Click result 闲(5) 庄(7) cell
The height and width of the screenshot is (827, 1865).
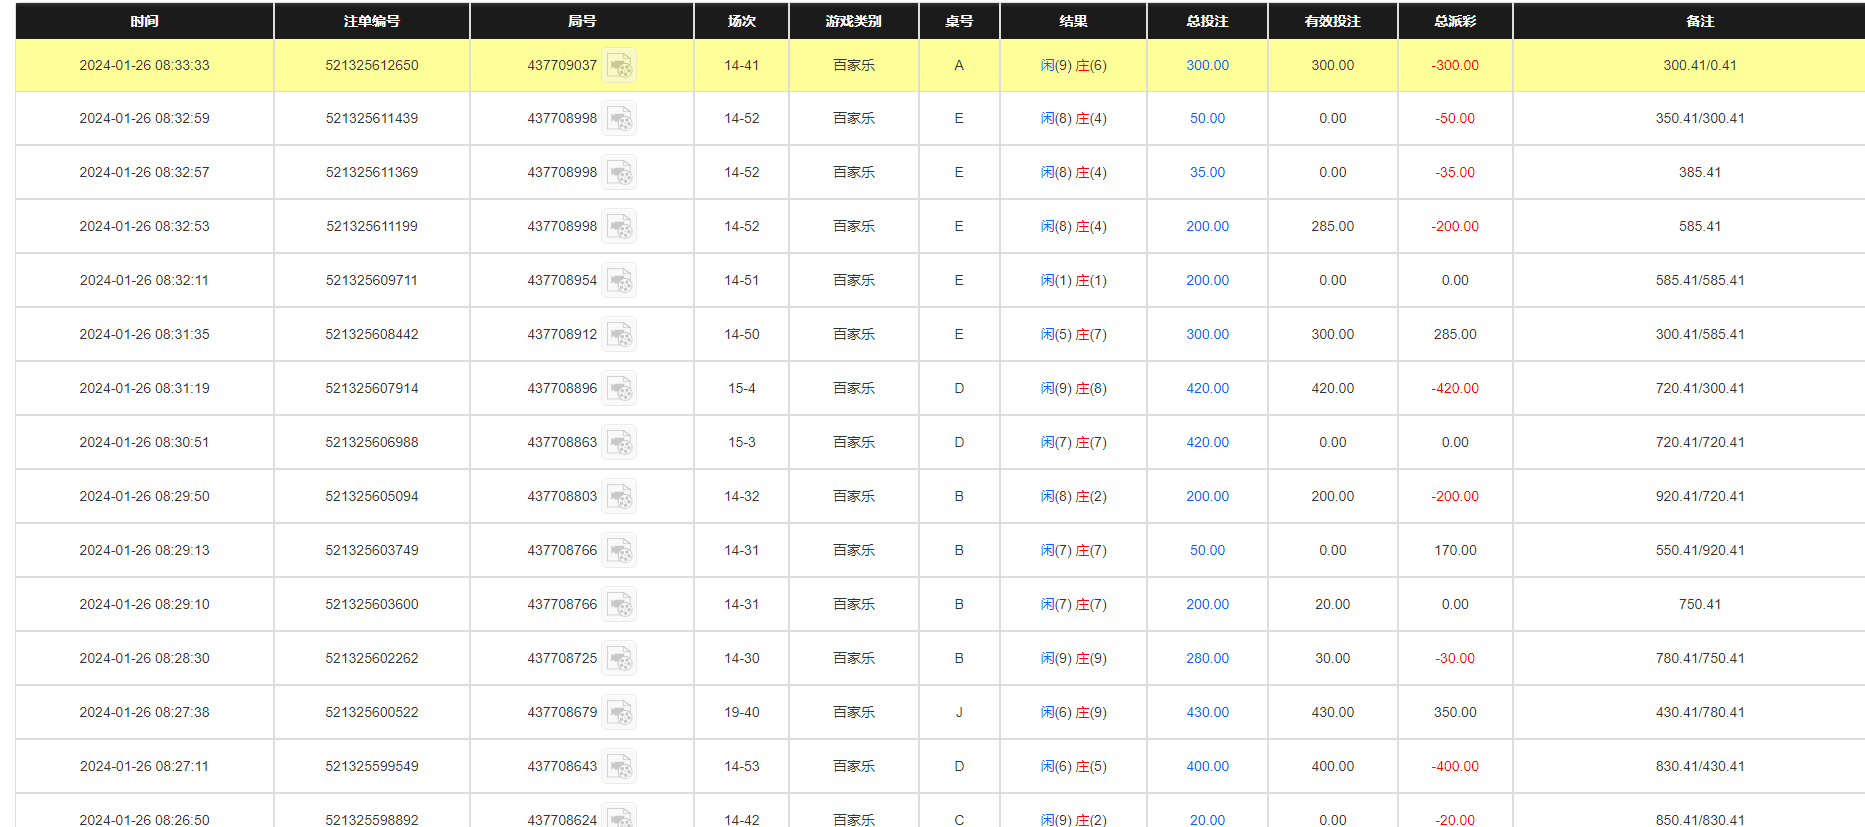[x=1073, y=334]
